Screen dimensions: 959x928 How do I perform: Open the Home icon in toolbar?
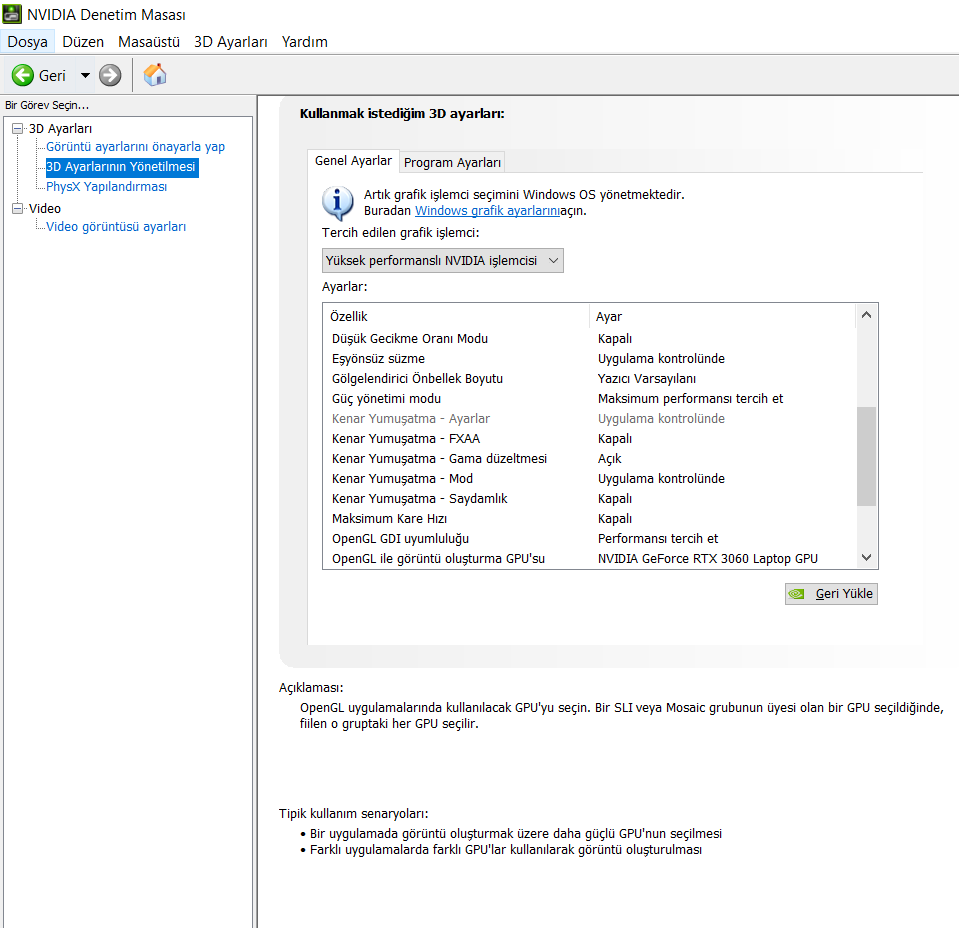click(x=155, y=75)
